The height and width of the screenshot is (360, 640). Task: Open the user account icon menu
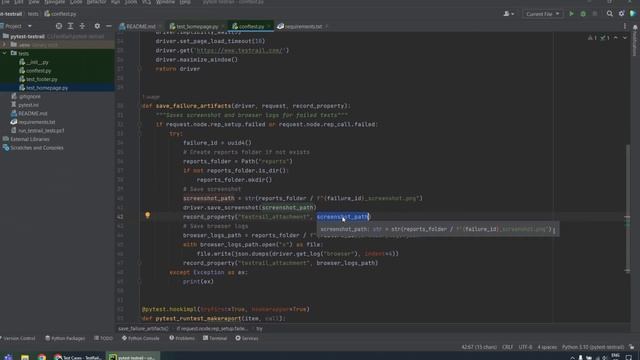tap(509, 14)
